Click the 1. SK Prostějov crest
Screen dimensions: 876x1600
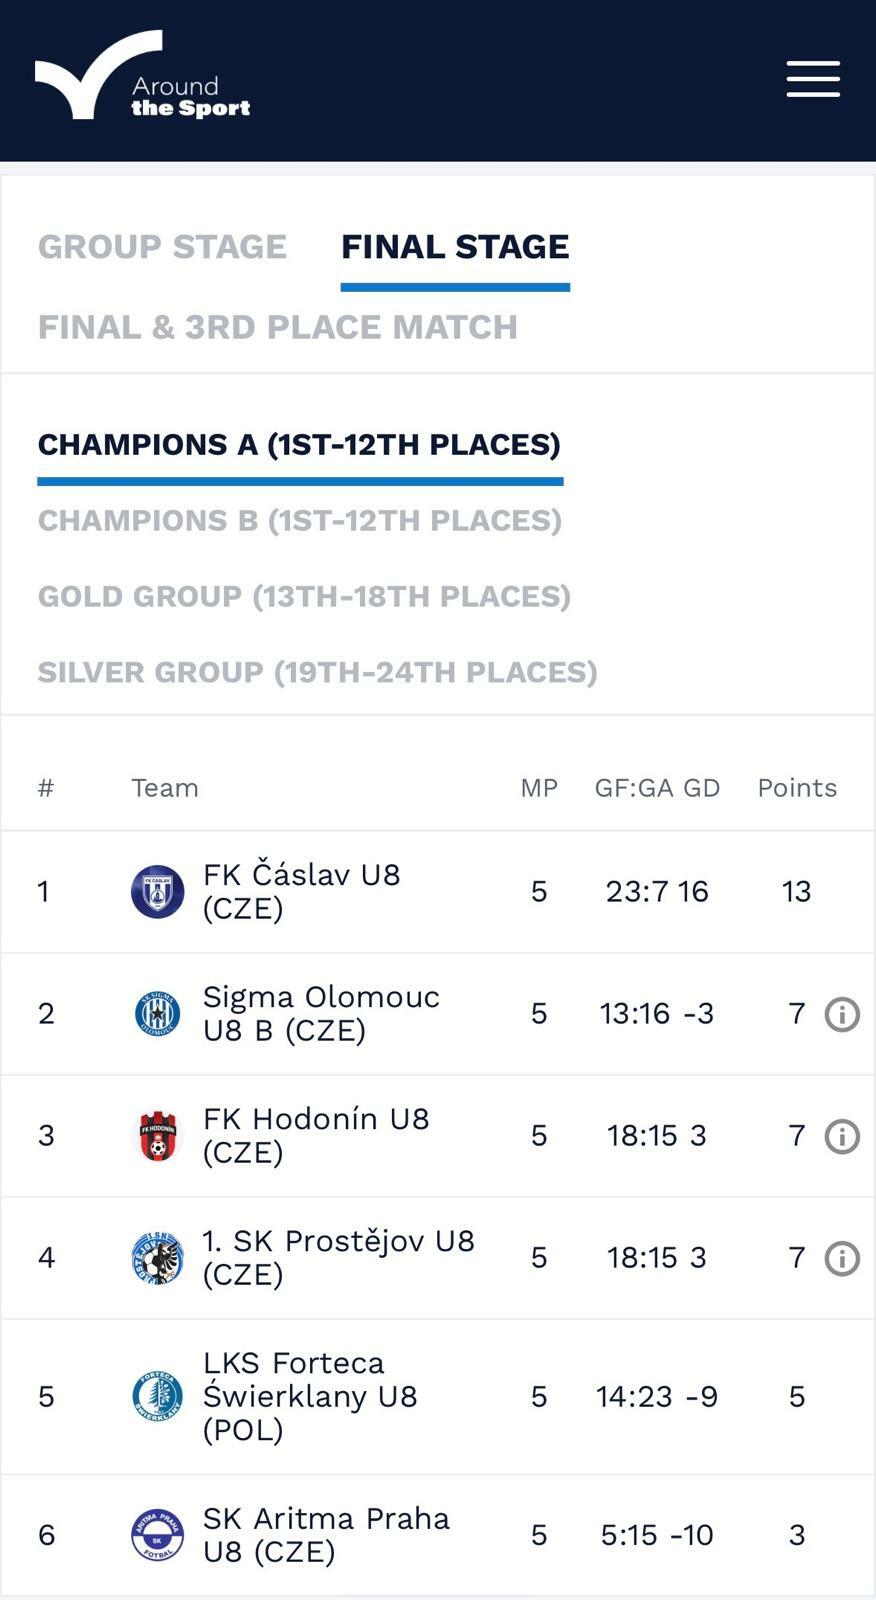158,1258
